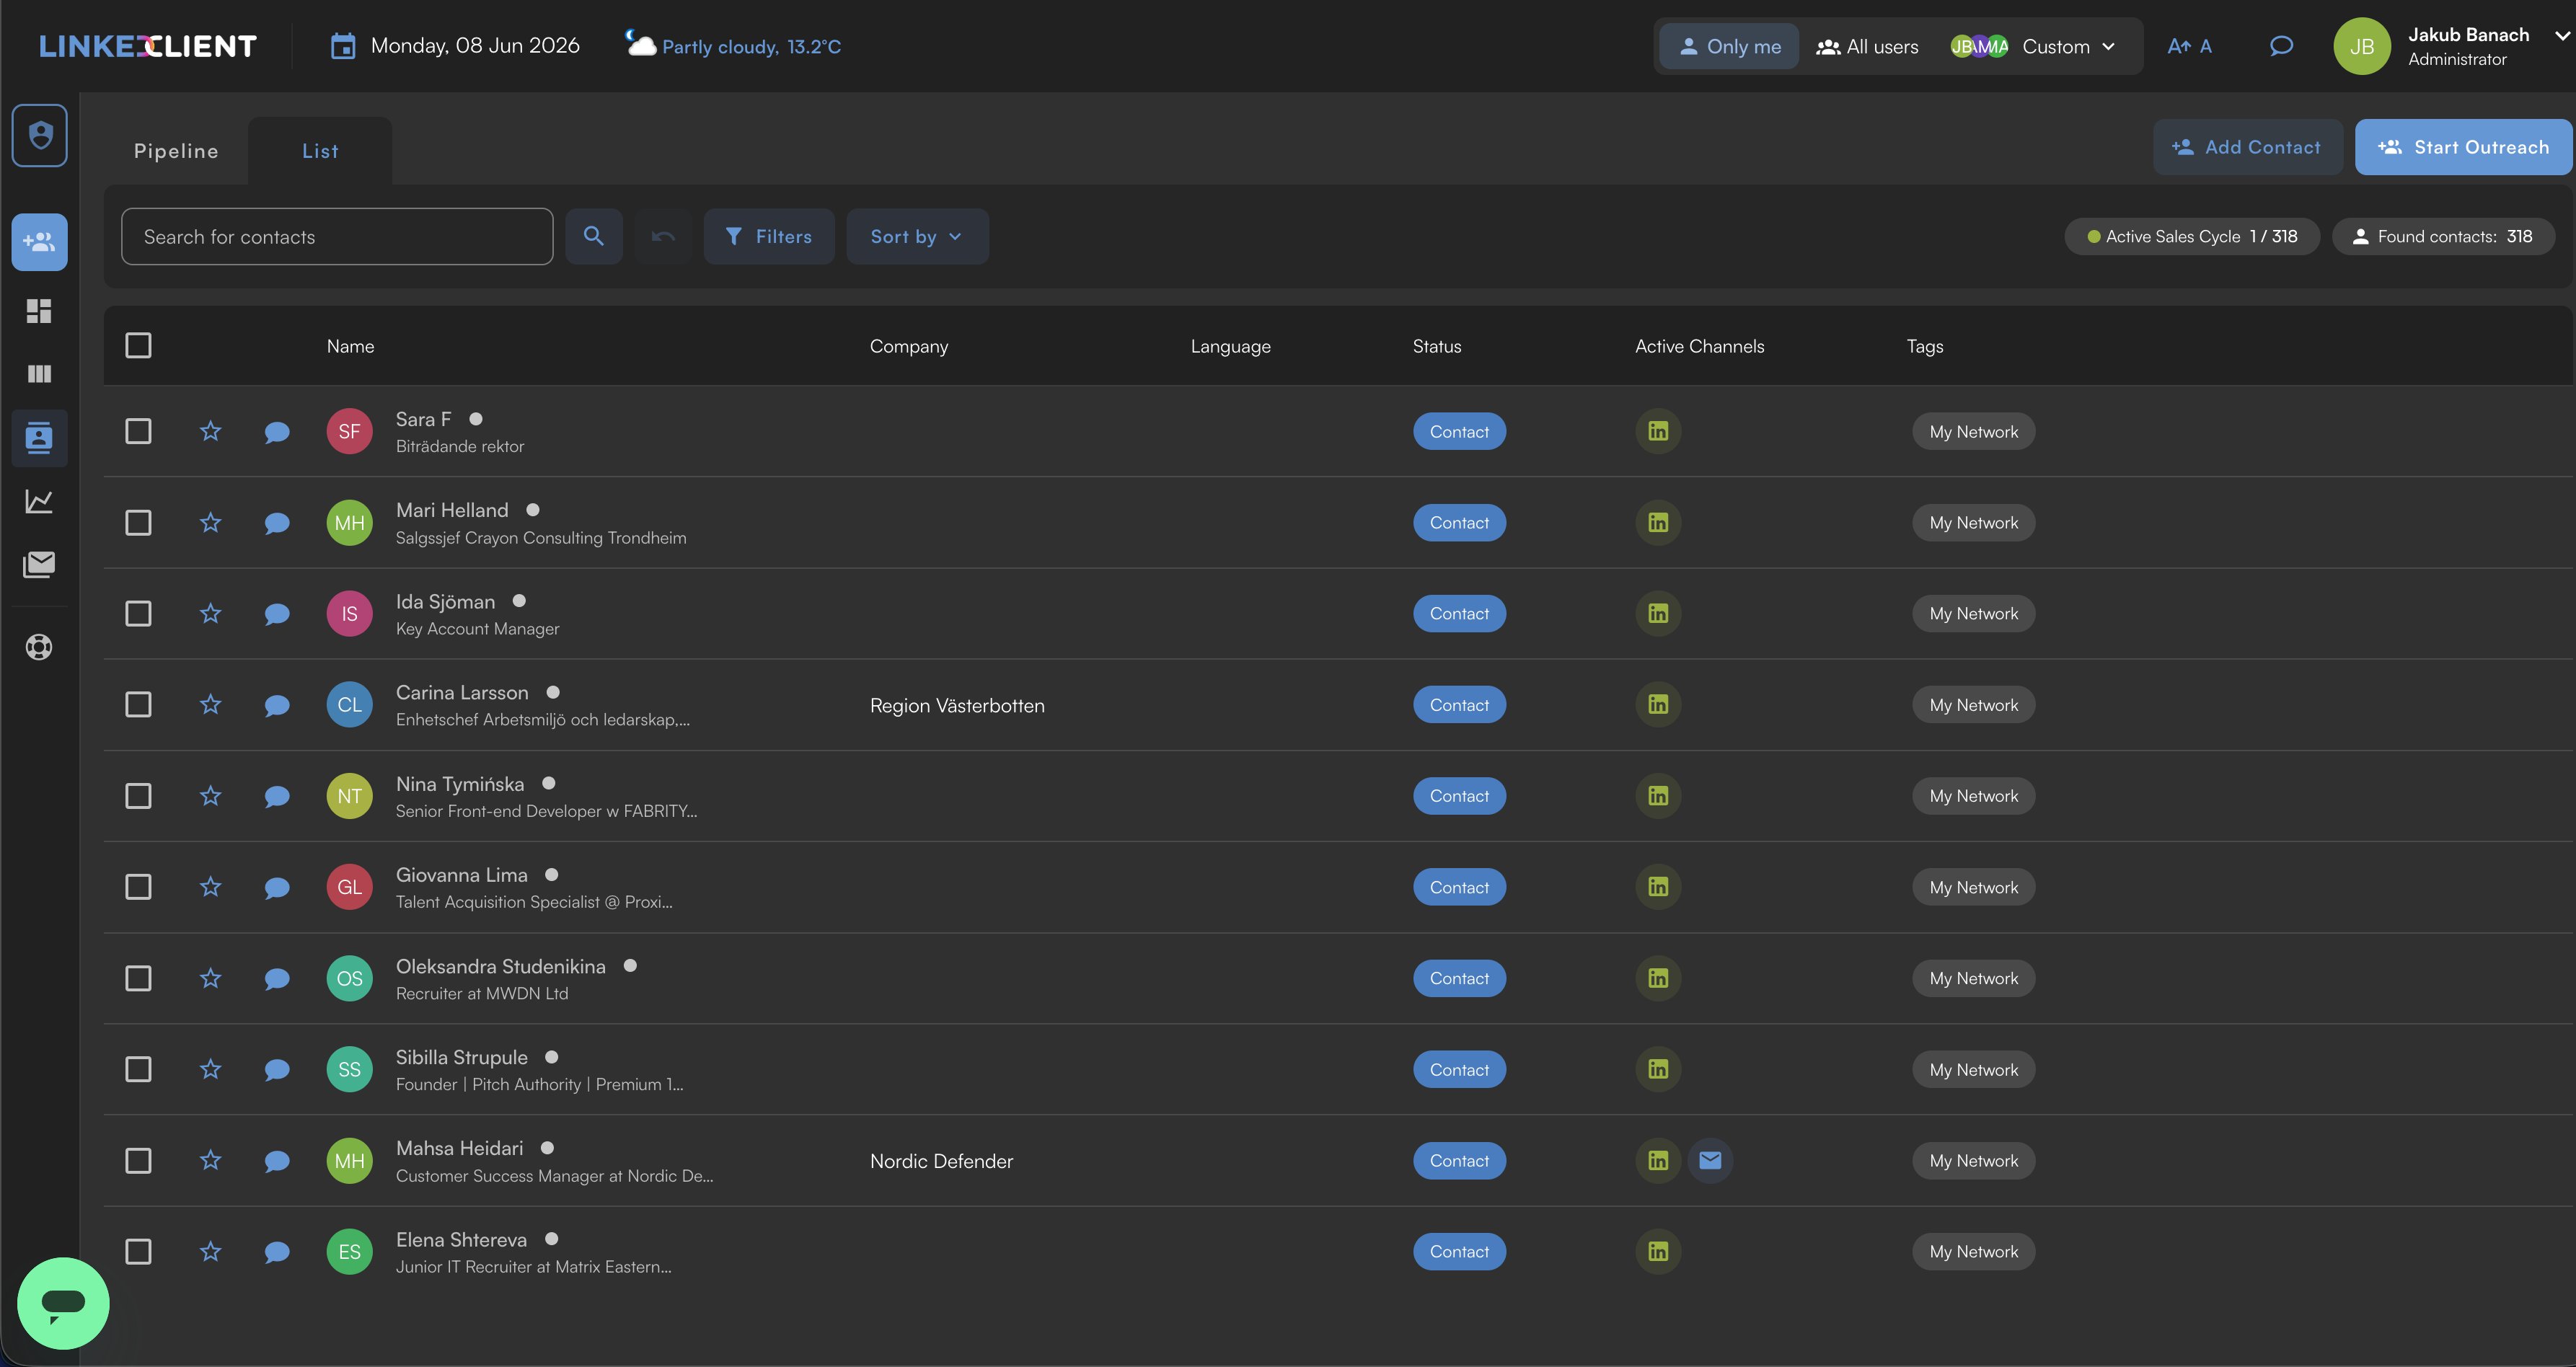Open the mail inbox sidebar icon
This screenshot has height=1367, width=2576.
(39, 564)
